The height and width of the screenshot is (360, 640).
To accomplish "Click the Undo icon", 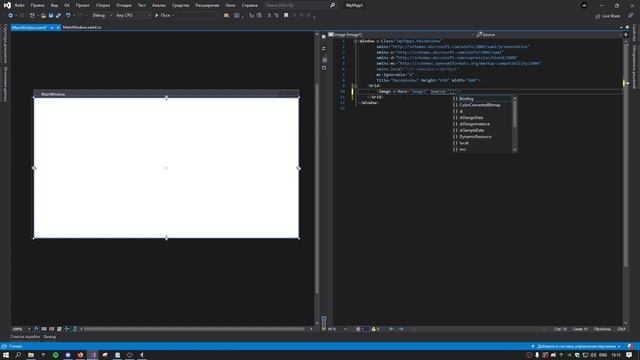I will [x=68, y=16].
